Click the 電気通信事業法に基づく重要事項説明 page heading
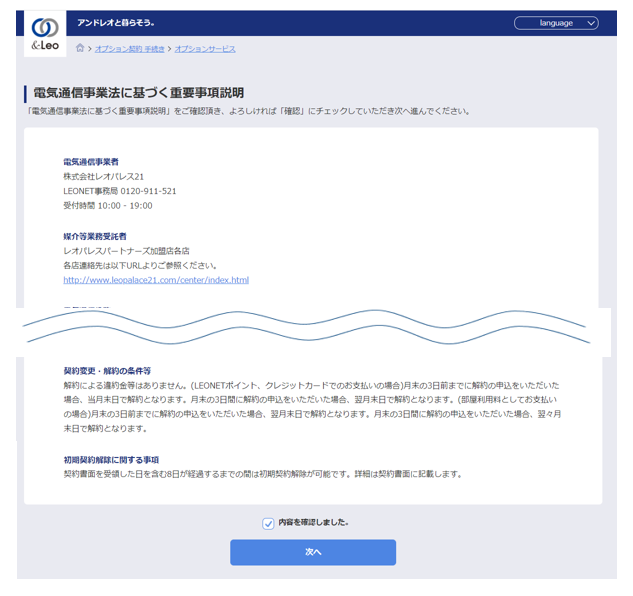Image resolution: width=633 pixels, height=596 pixels. point(139,93)
